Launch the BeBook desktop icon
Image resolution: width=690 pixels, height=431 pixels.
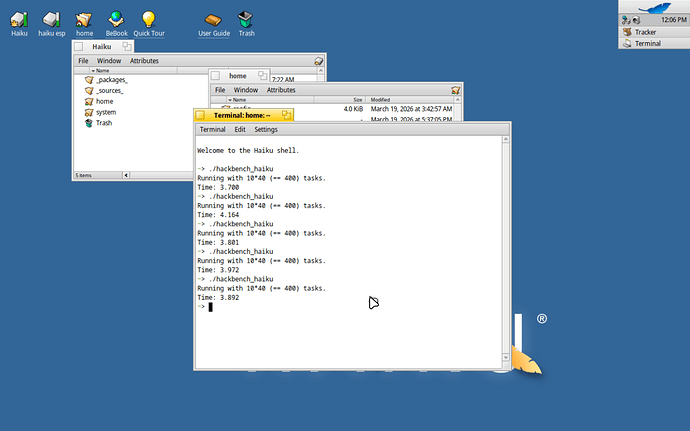pyautogui.click(x=116, y=19)
